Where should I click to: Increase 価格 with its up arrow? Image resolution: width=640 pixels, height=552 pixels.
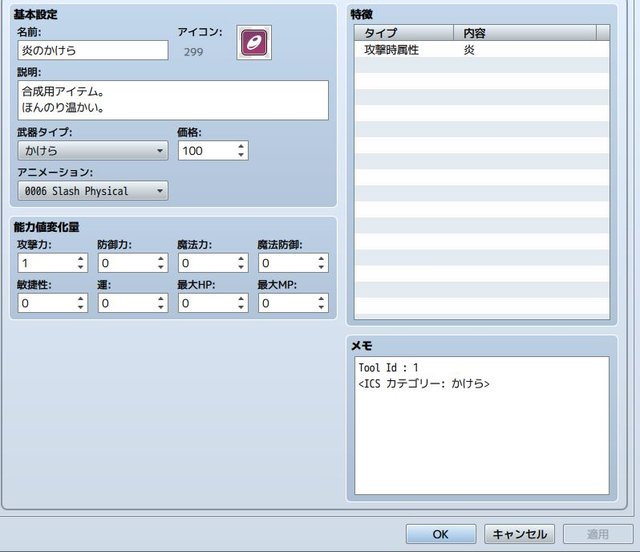pos(241,146)
